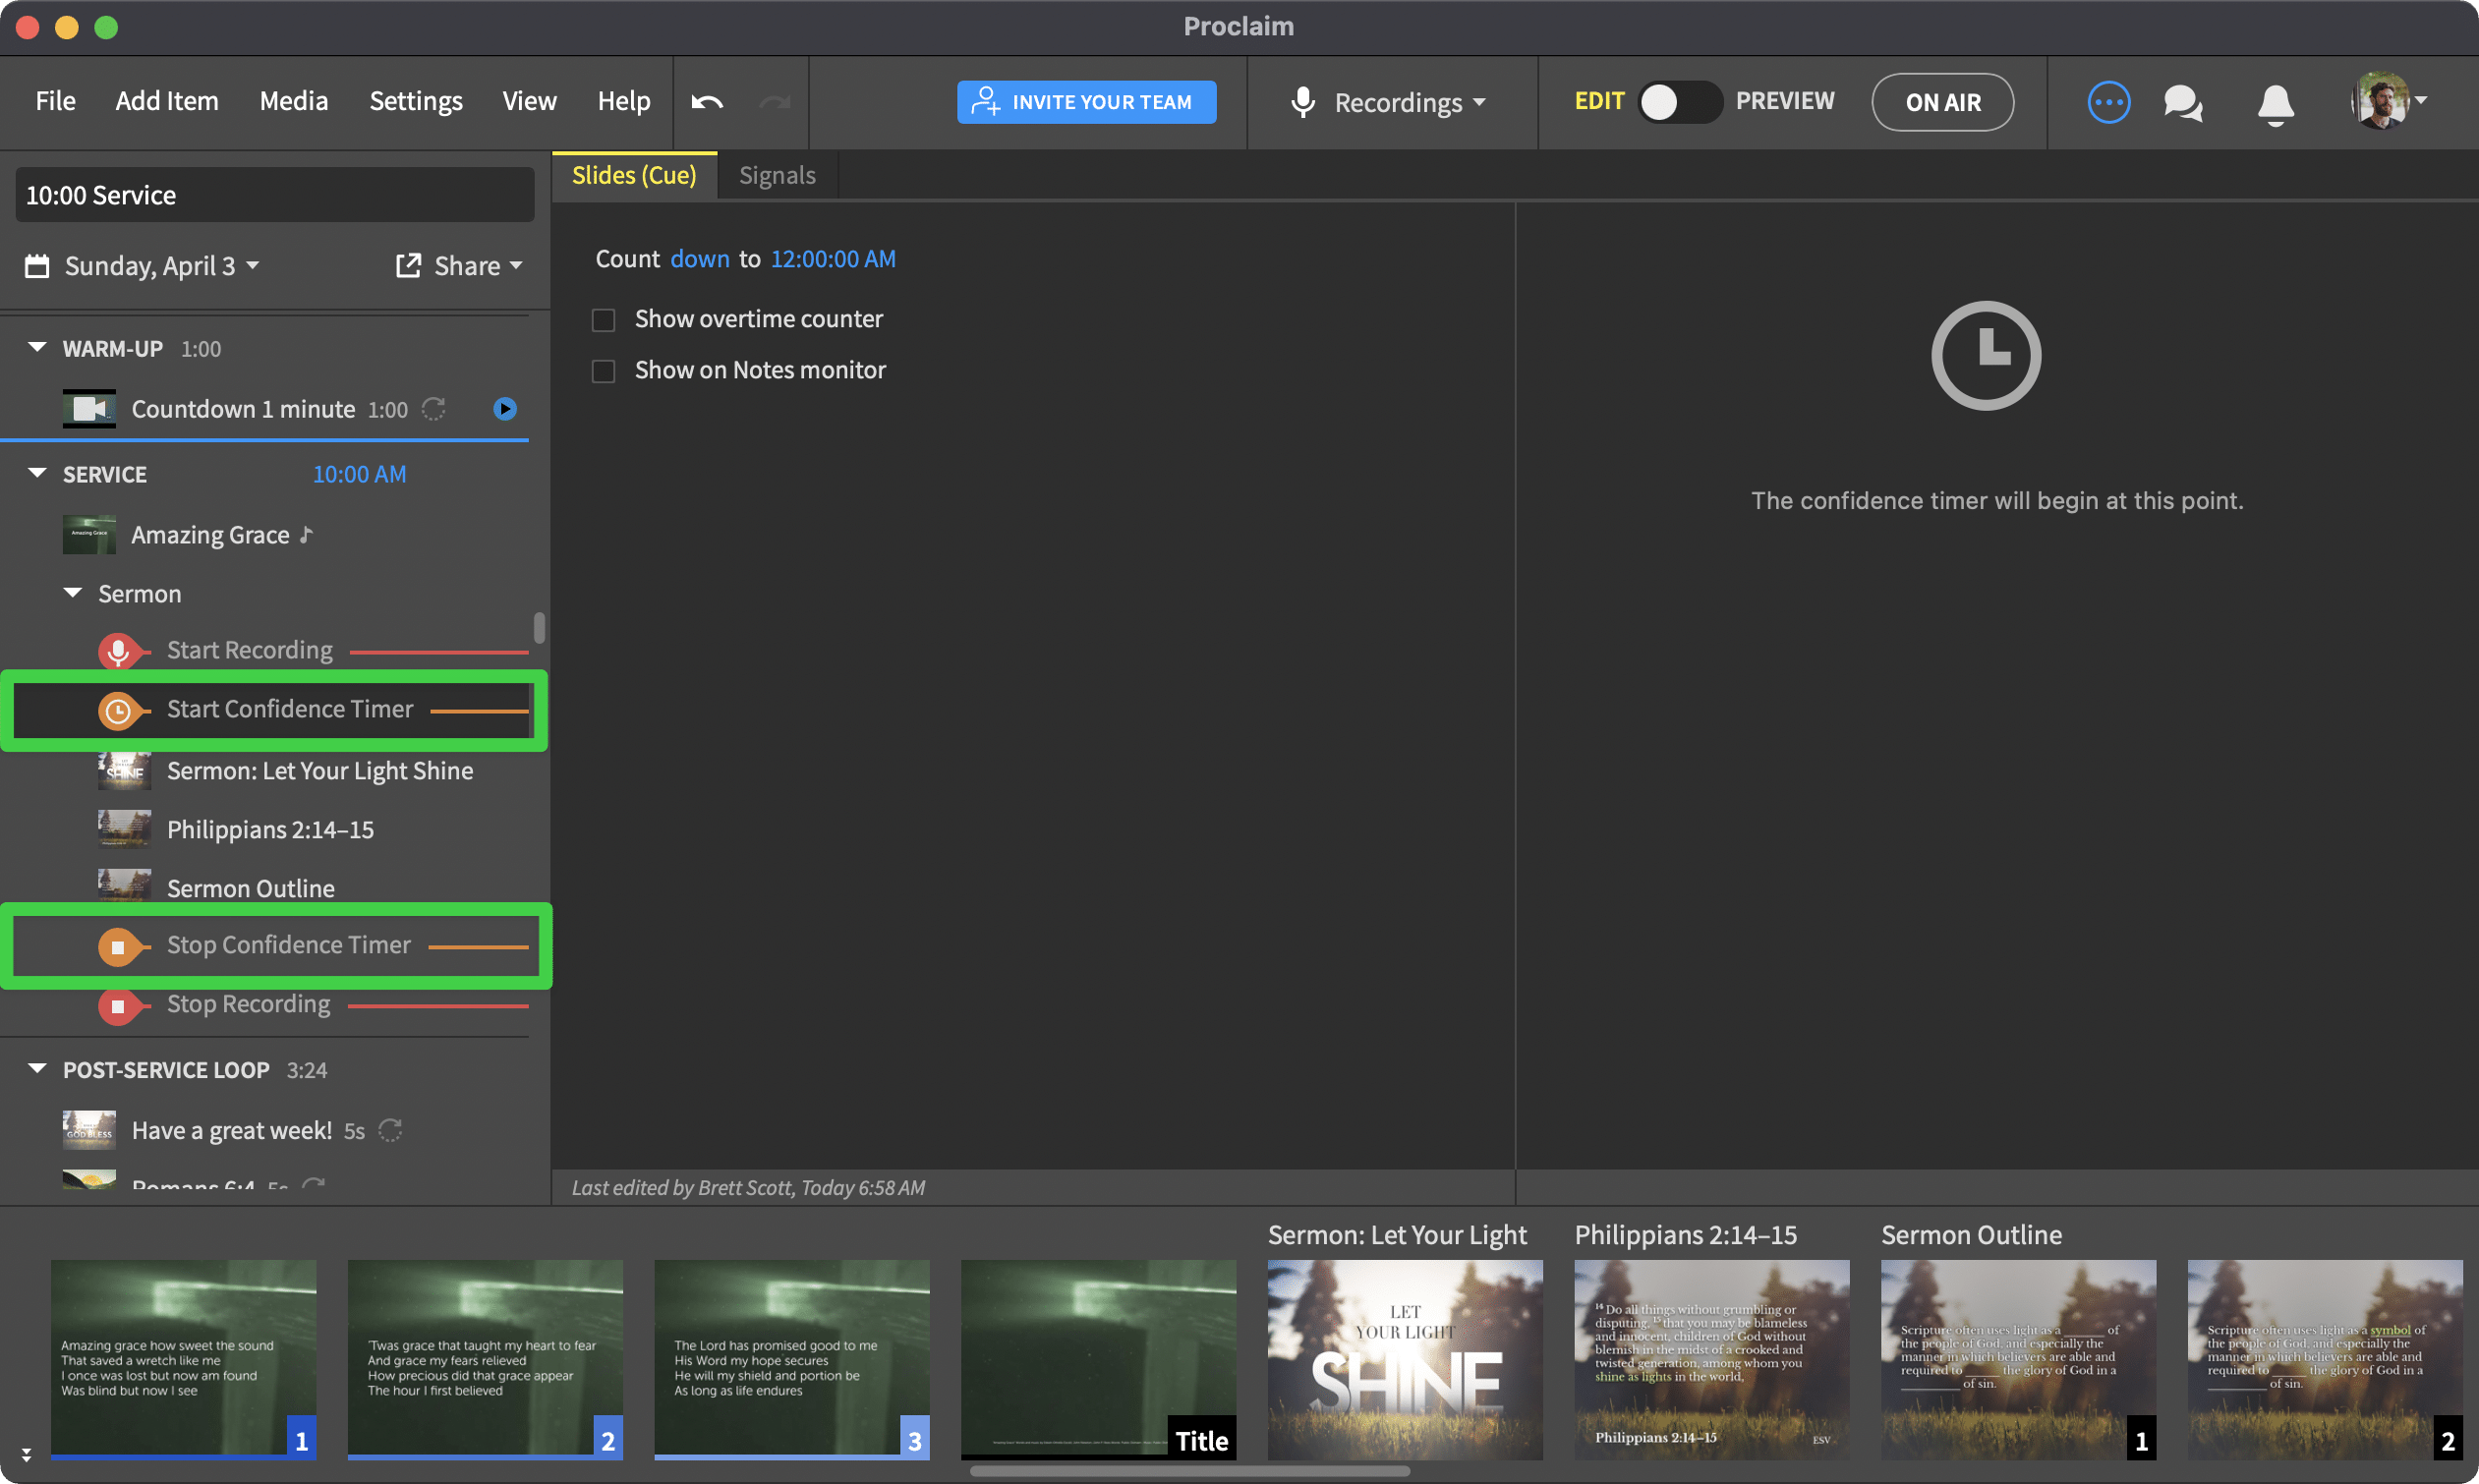The image size is (2479, 1484).
Task: Select the Let Your Light SHINE slide thumbnail
Action: point(1404,1359)
